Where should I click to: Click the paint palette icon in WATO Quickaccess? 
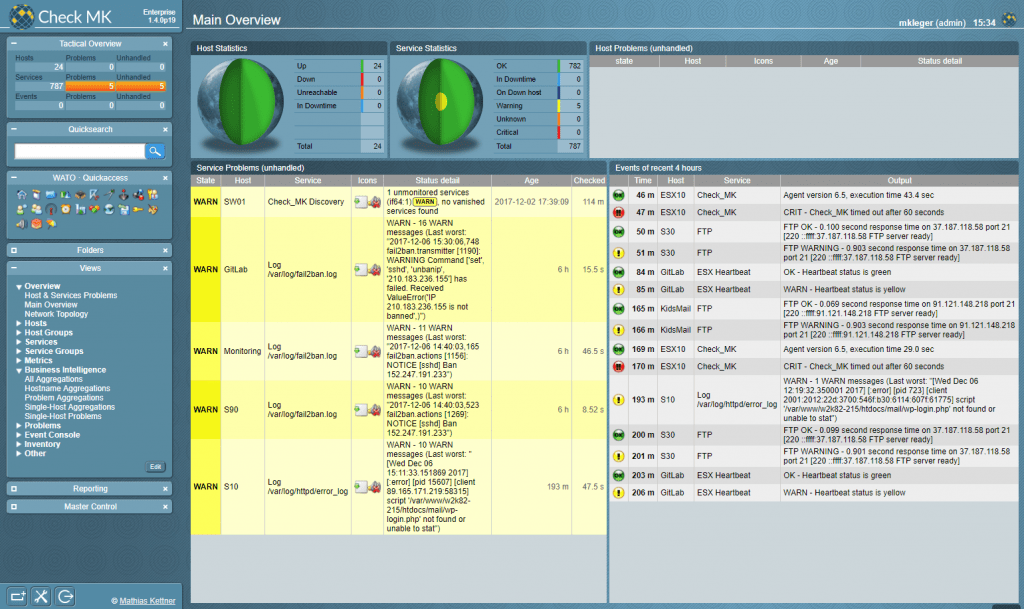click(152, 210)
